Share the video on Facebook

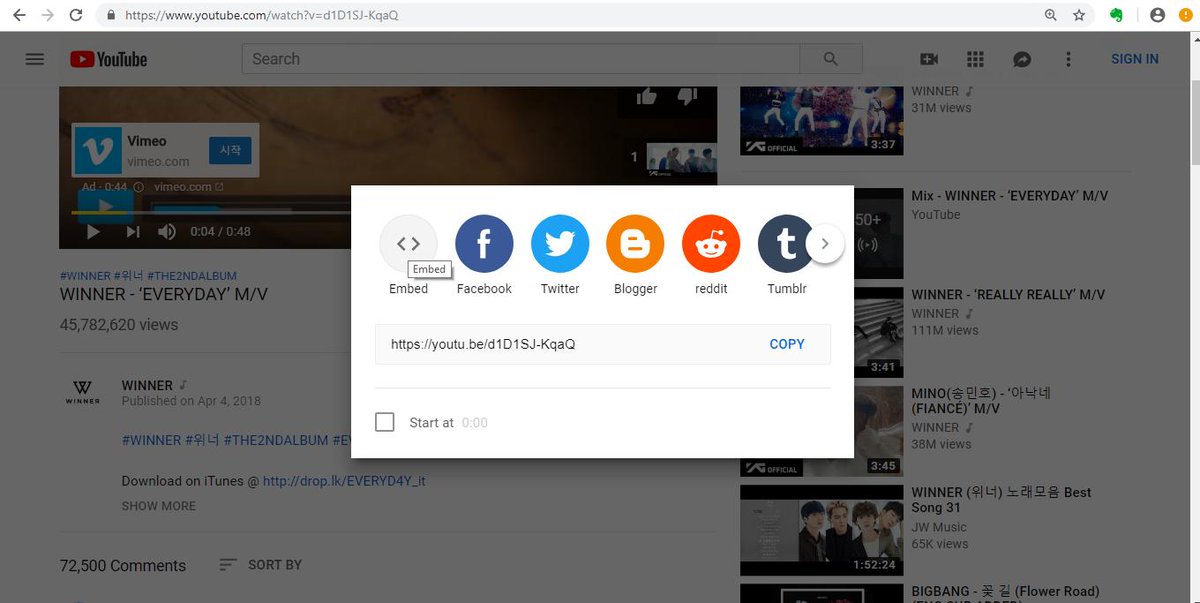coord(484,244)
